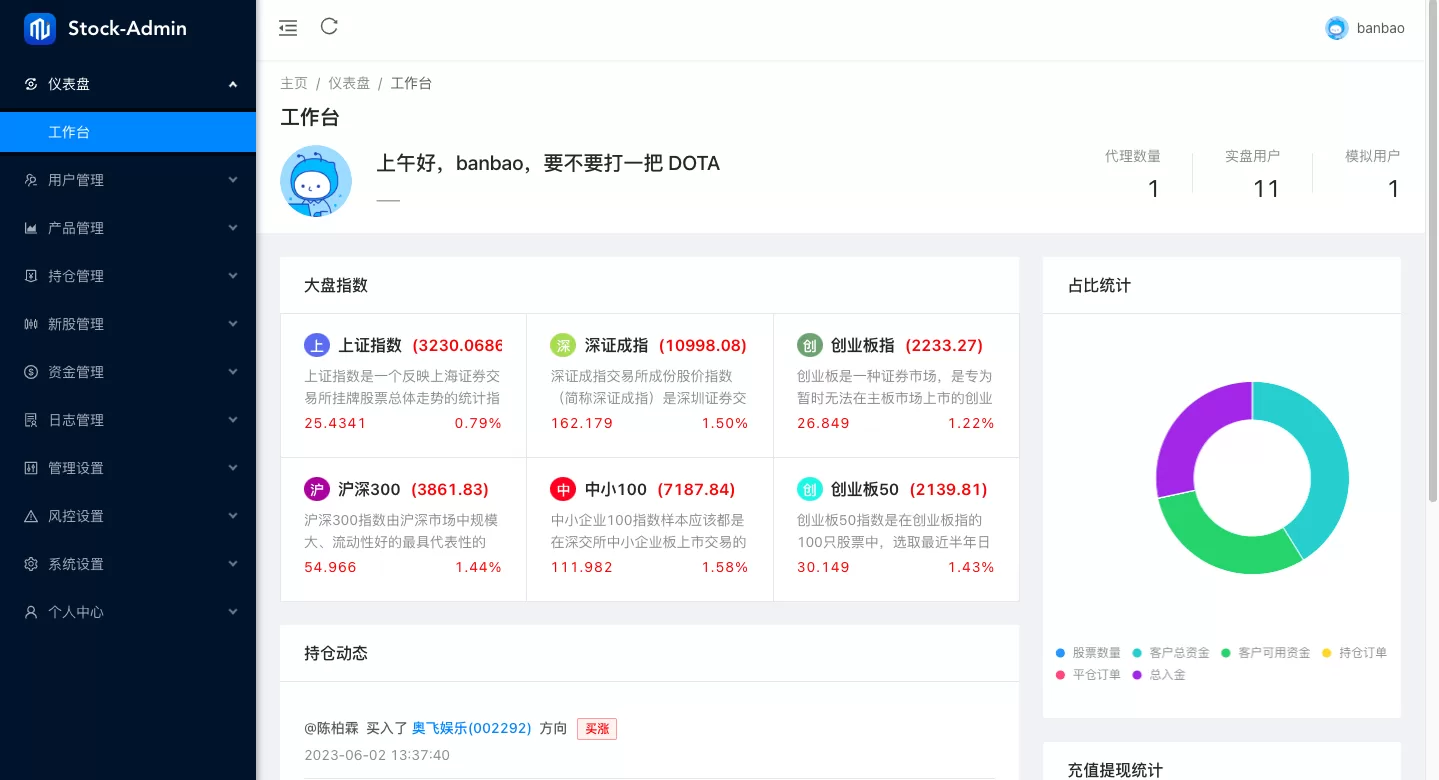This screenshot has width=1439, height=780.
Task: Click the 买涨 direction tag
Action: tap(597, 729)
